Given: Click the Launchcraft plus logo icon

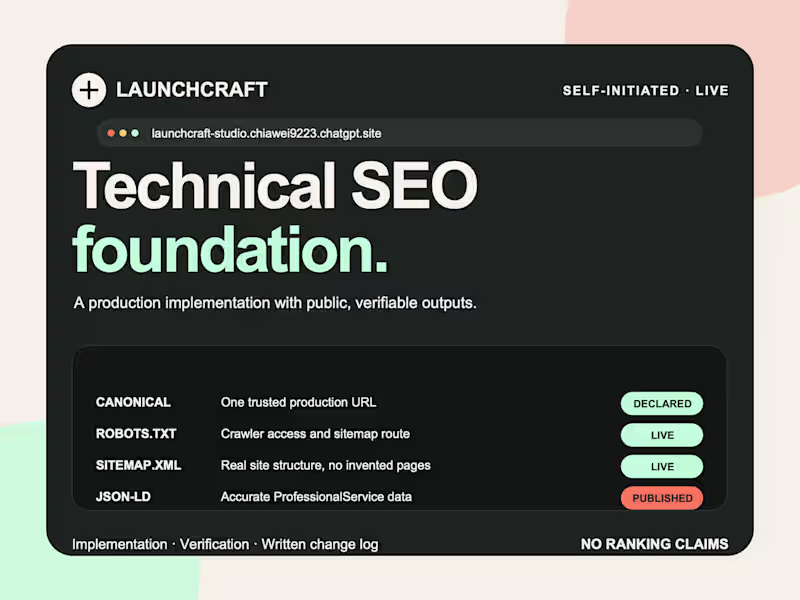Looking at the screenshot, I should pos(89,90).
